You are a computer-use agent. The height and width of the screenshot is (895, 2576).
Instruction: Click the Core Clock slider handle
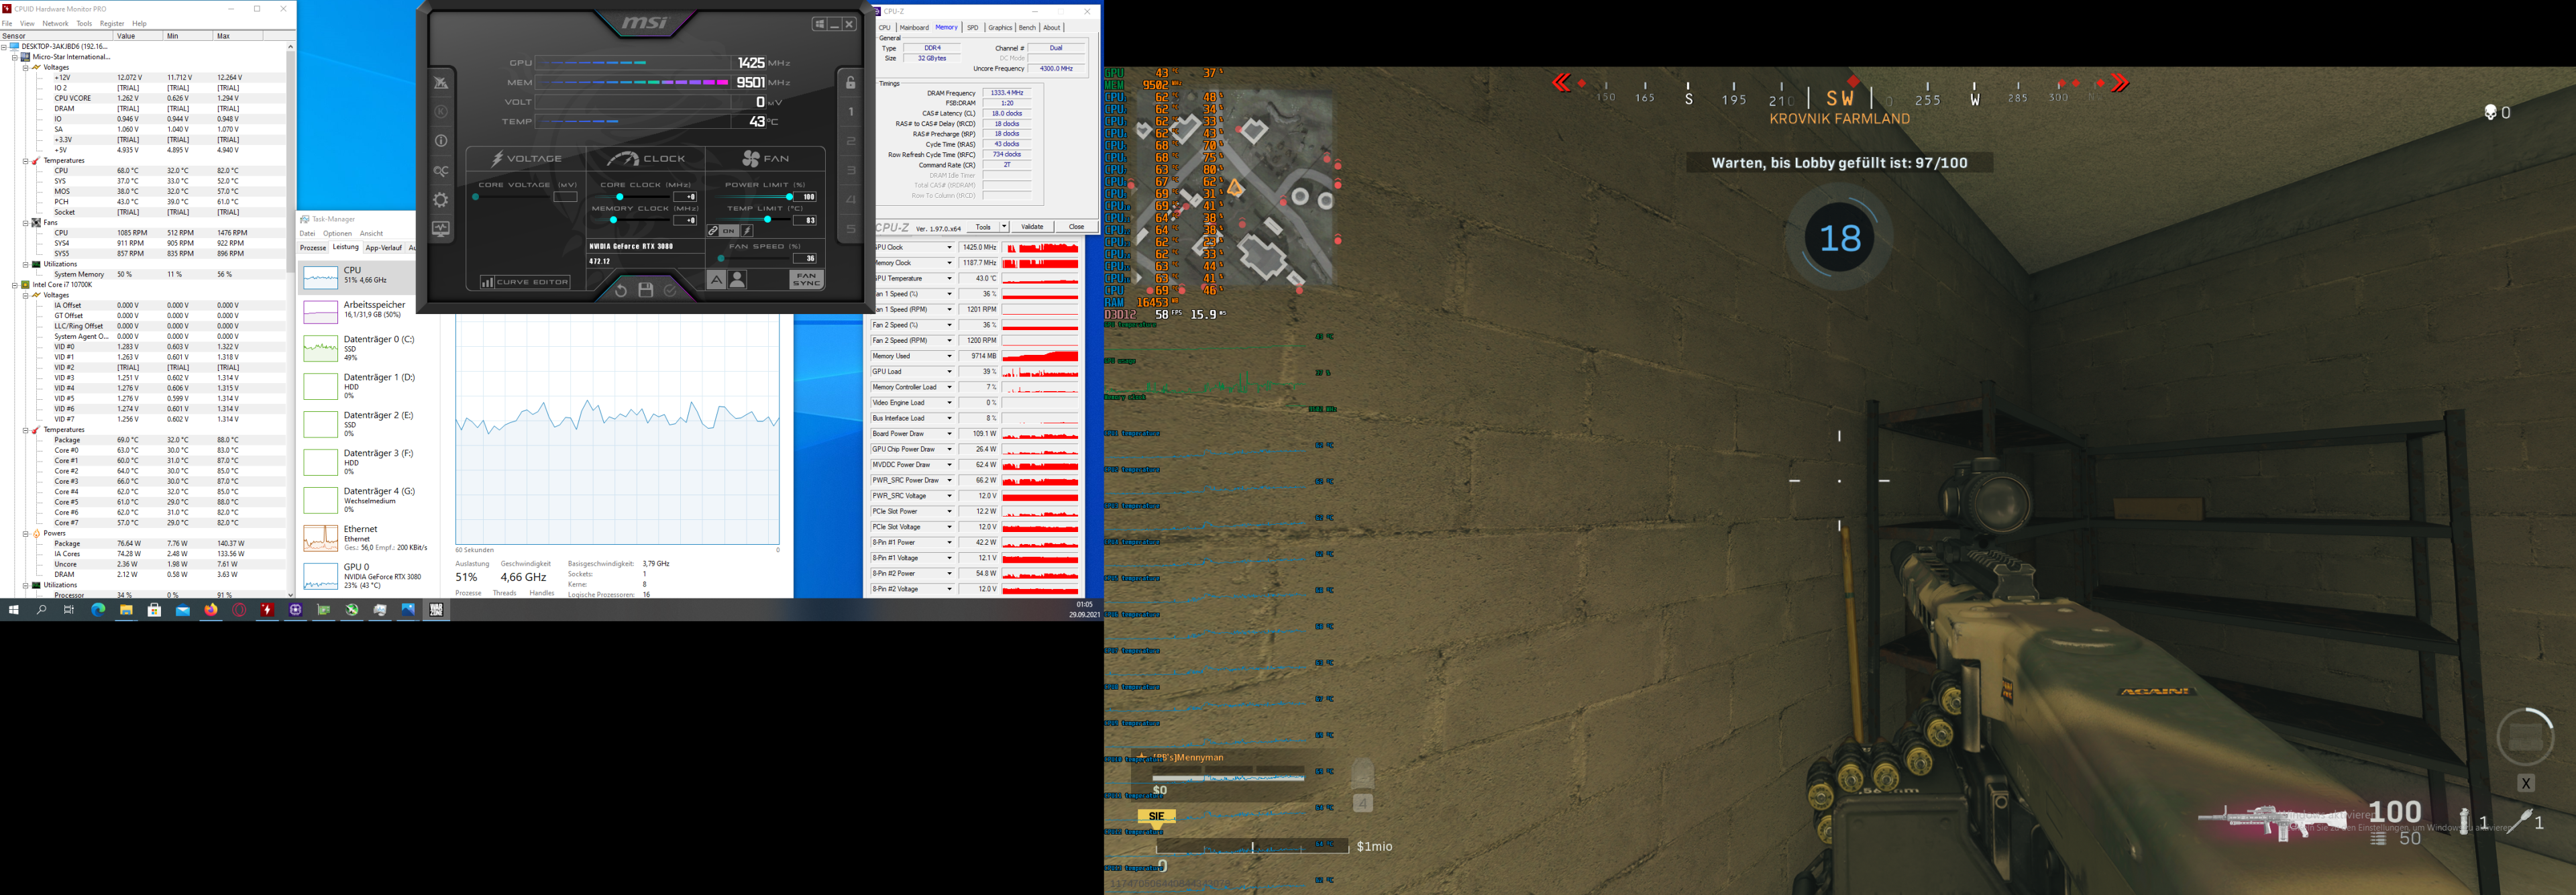tap(620, 197)
